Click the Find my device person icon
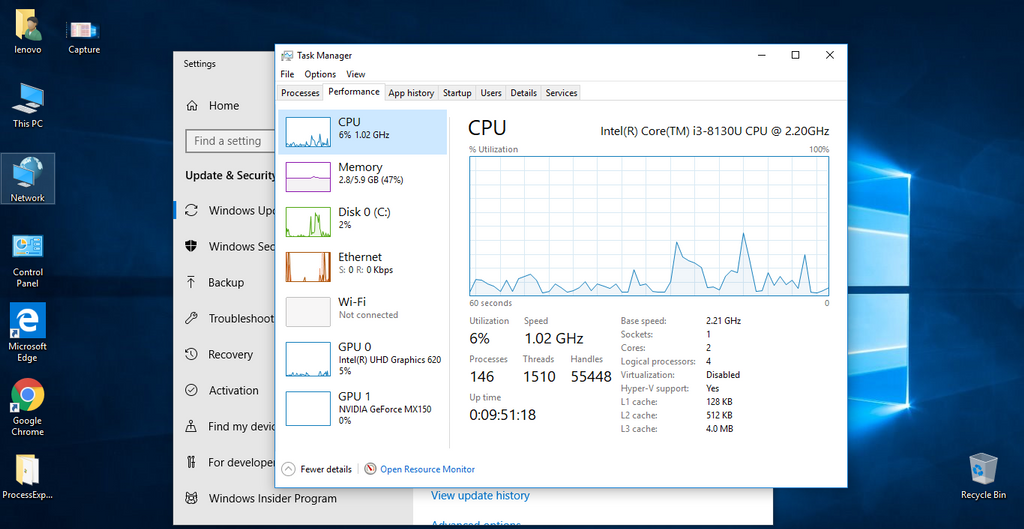 tap(191, 426)
